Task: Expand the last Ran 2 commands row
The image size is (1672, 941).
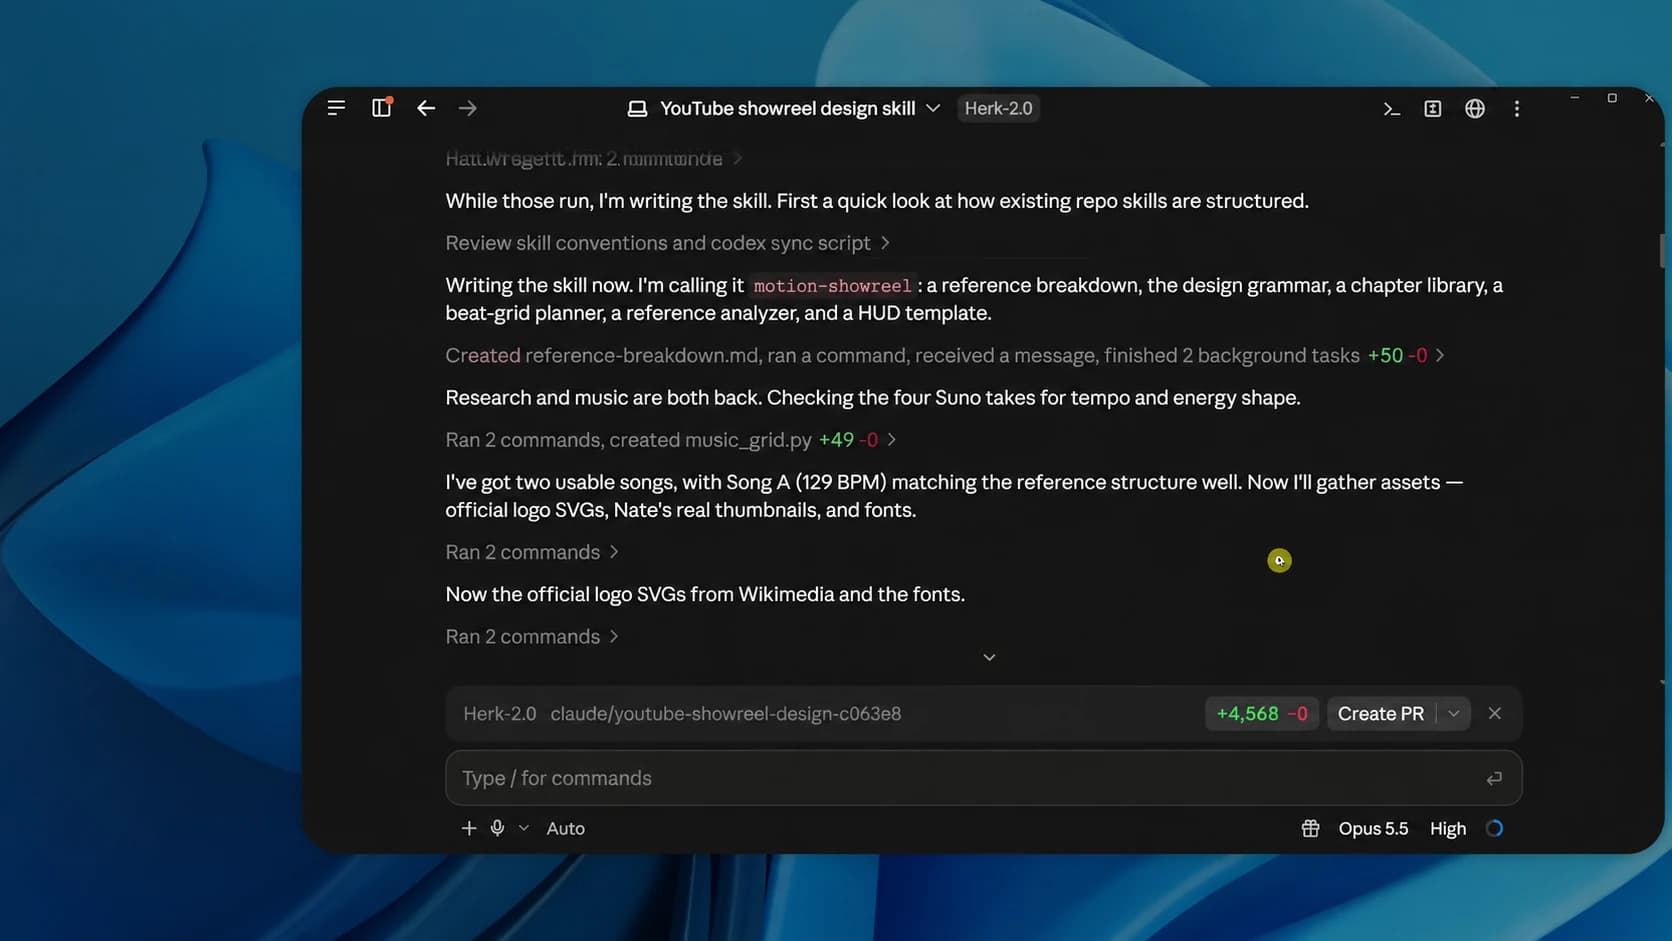Action: pos(532,637)
